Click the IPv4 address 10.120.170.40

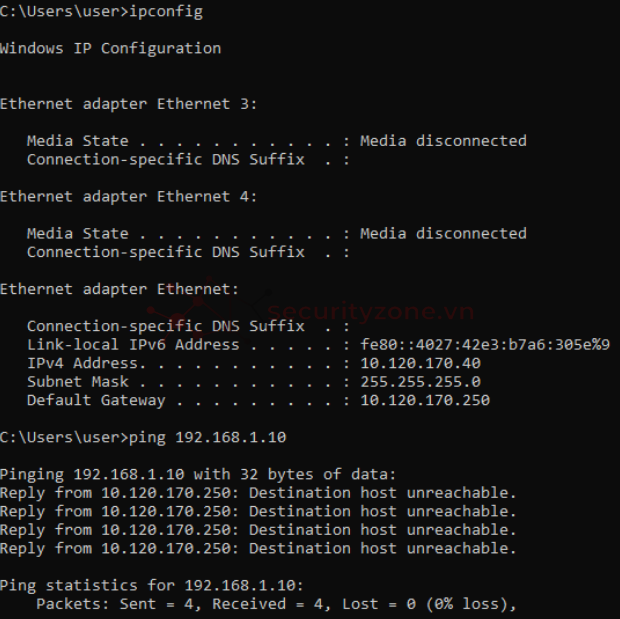(x=420, y=363)
